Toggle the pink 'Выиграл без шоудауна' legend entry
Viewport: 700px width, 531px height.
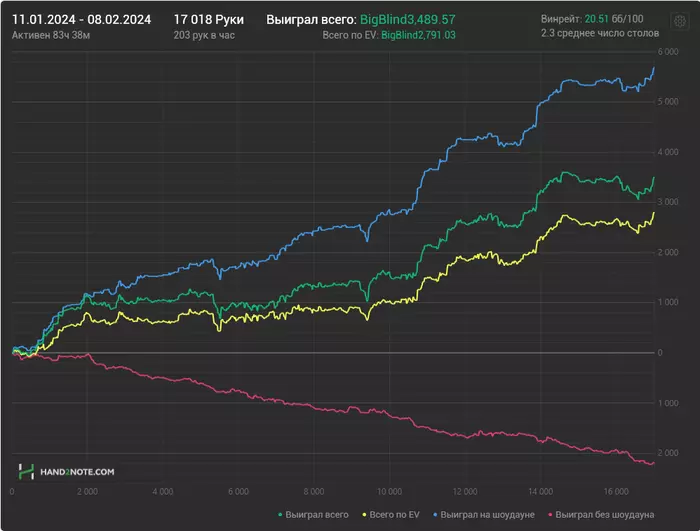click(601, 514)
